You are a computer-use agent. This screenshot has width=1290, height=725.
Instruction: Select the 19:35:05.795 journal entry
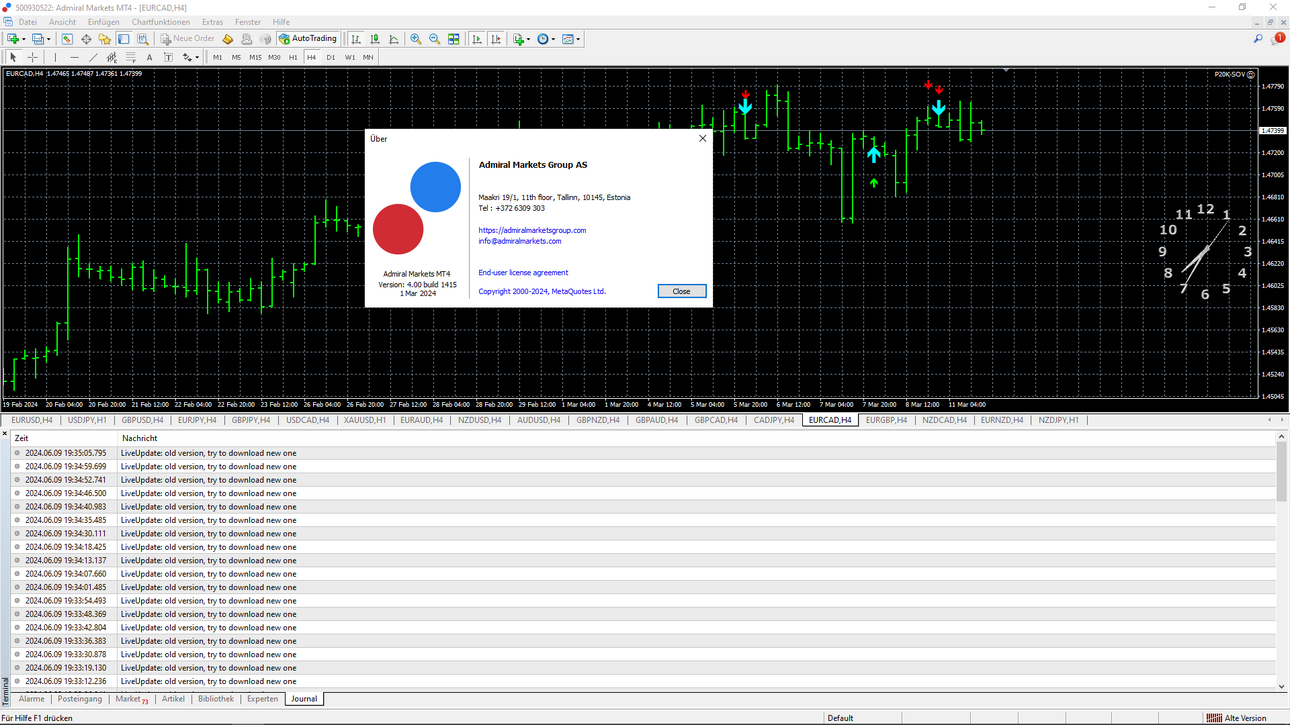tap(644, 453)
